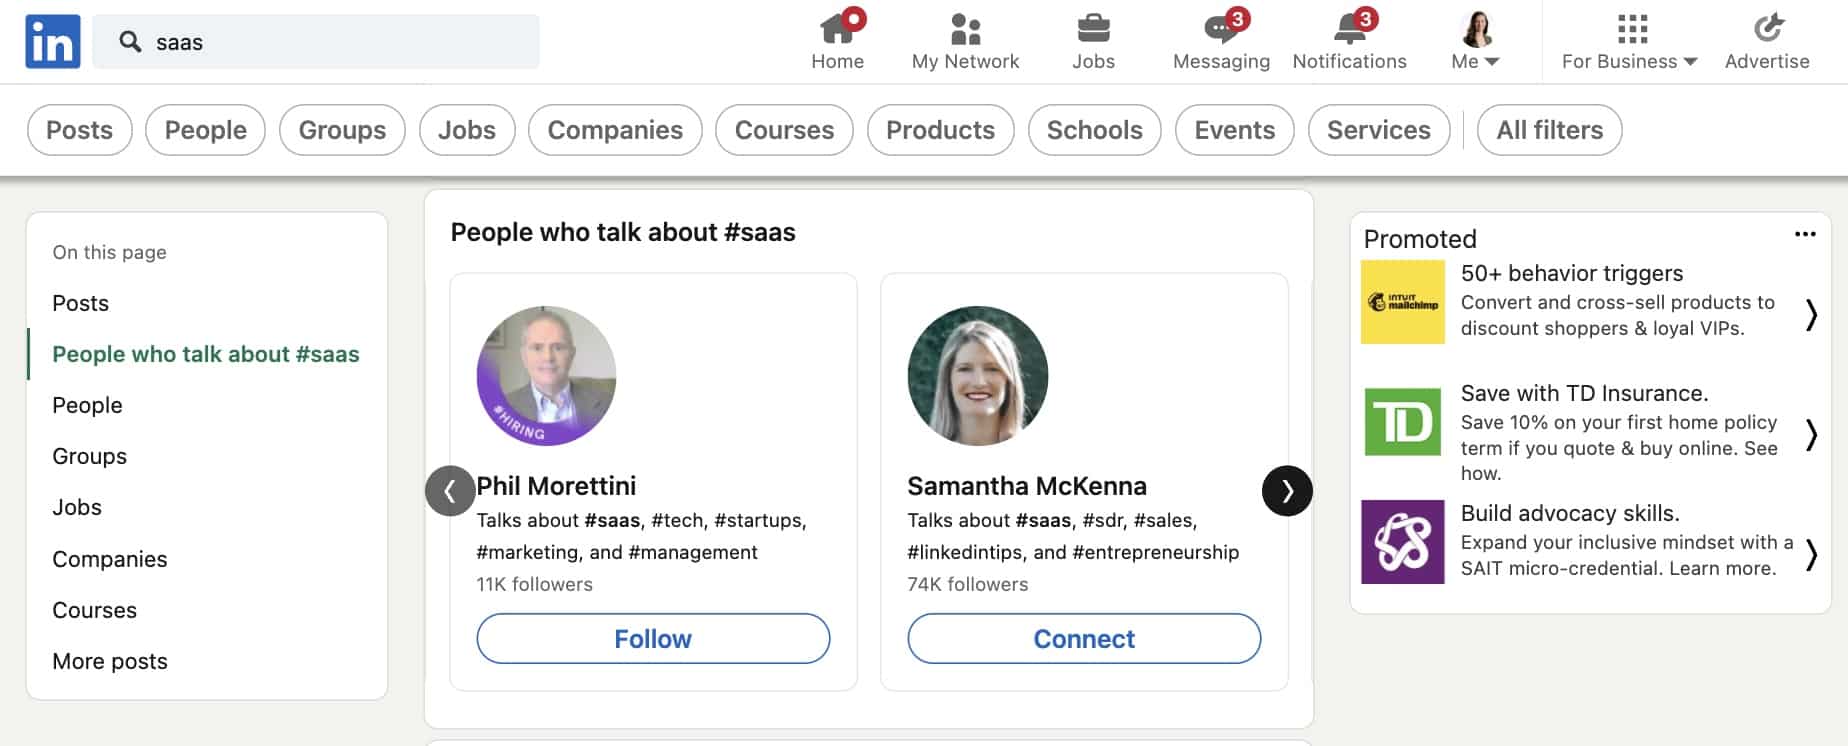Expand TD Insurance ad chevron
1848x746 pixels.
(x=1811, y=435)
